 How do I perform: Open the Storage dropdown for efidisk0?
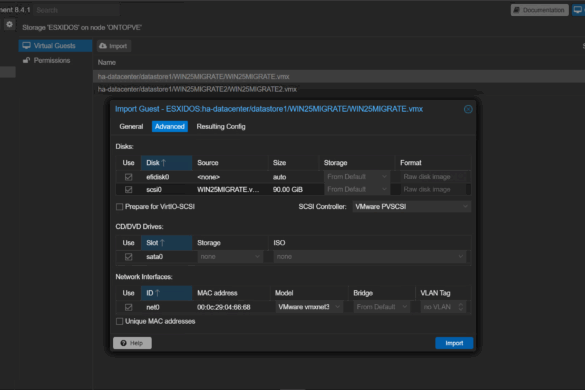tap(357, 177)
